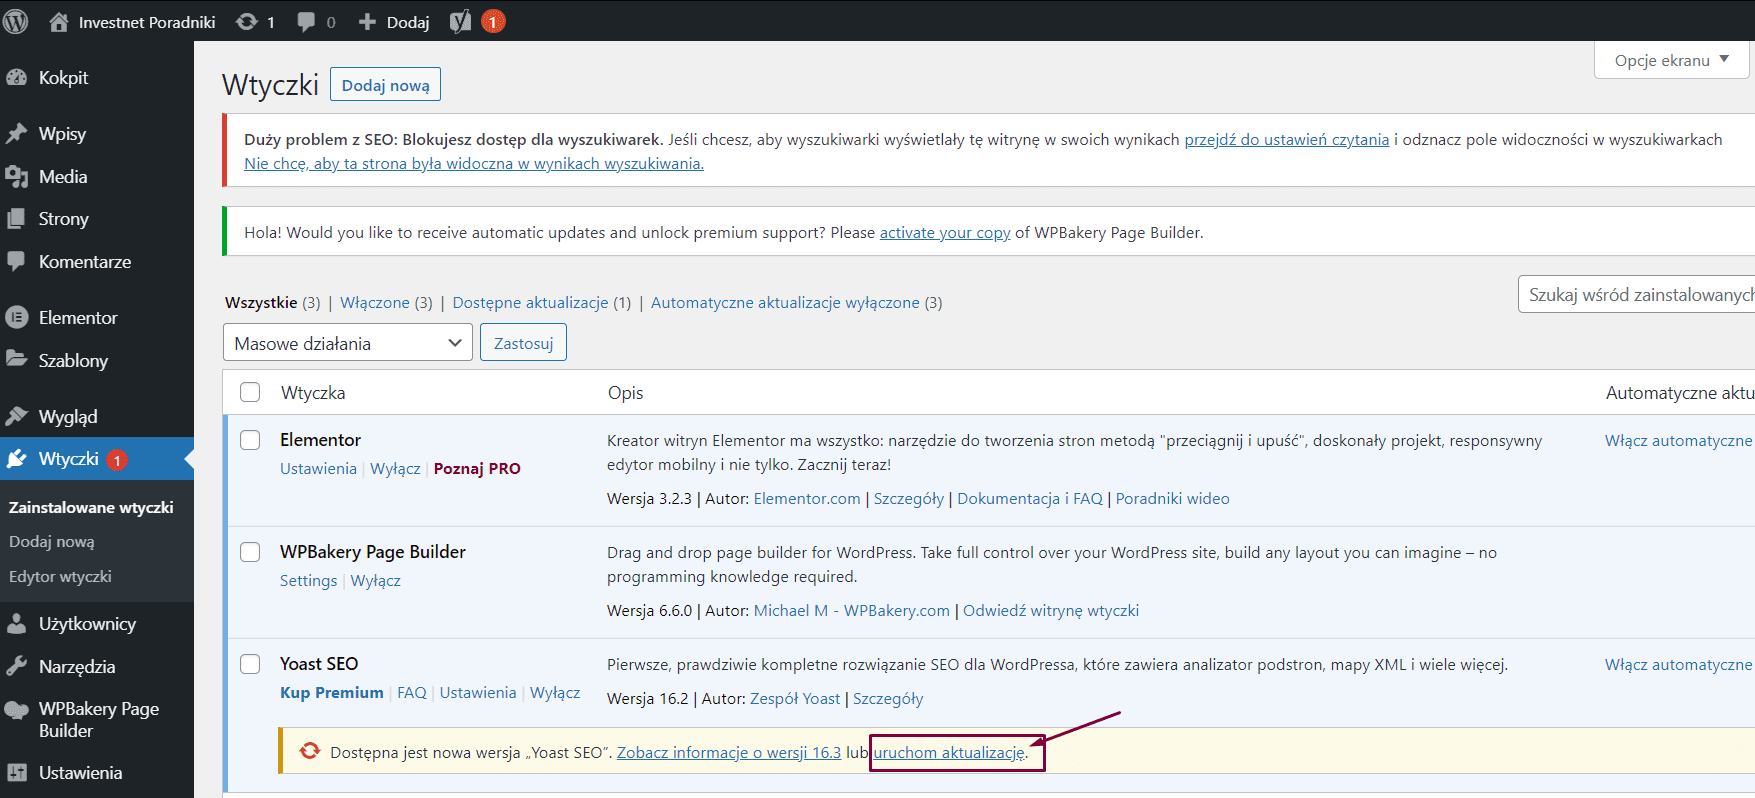This screenshot has height=798, width=1755.
Task: Expand the Opcje ekranu panel
Action: 1671,60
